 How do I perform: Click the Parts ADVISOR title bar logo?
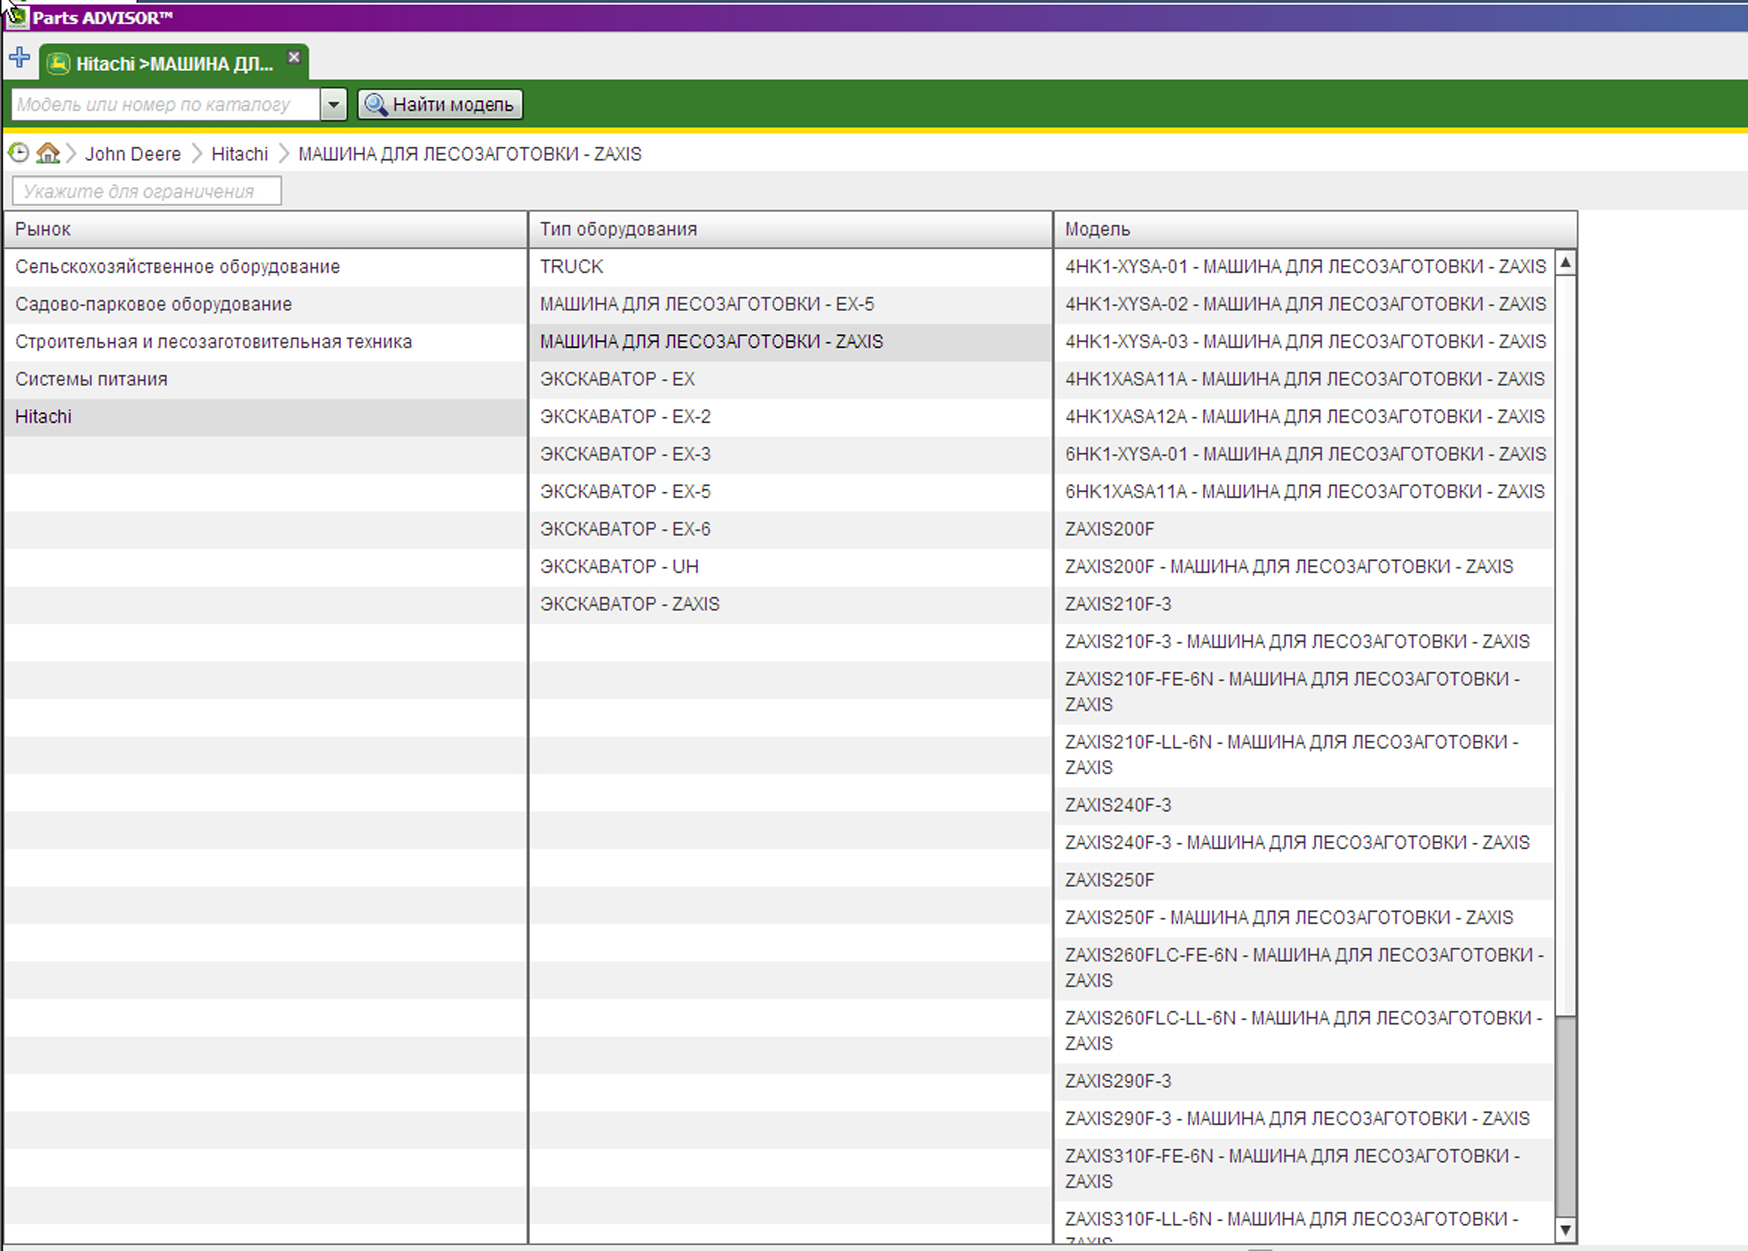click(16, 17)
